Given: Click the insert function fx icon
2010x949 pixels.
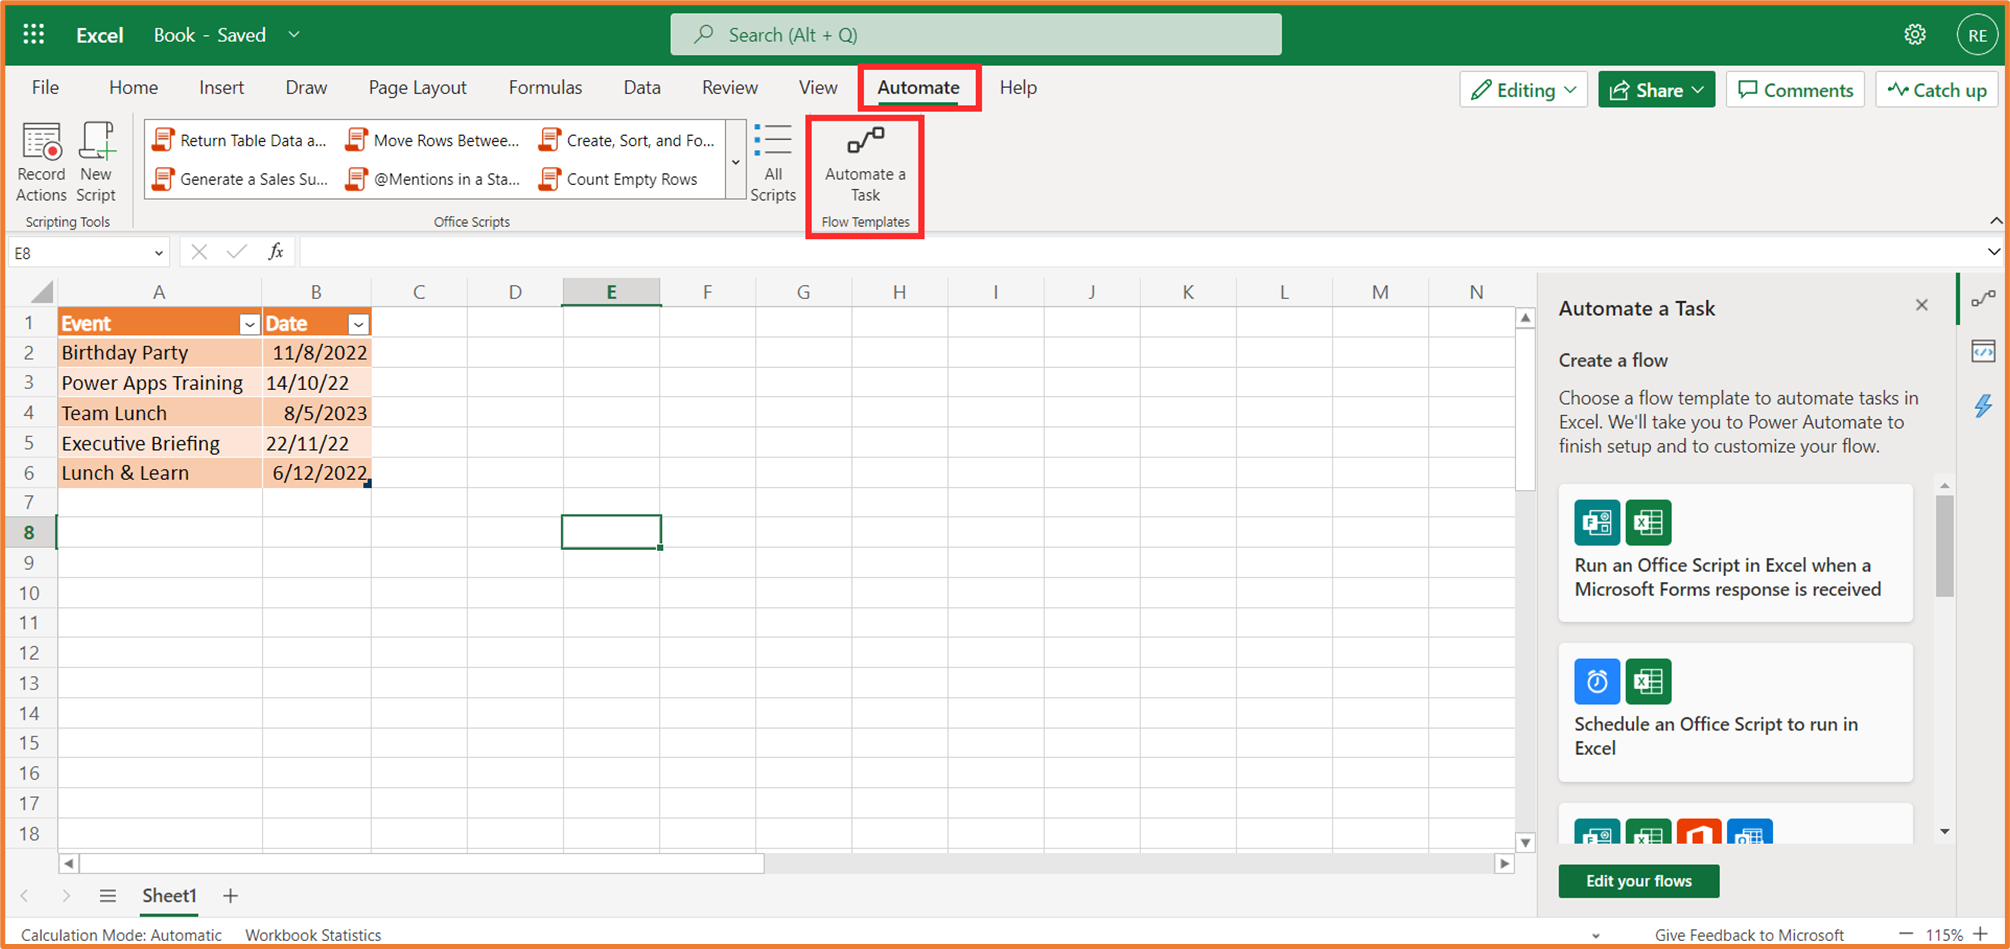Looking at the screenshot, I should point(276,252).
